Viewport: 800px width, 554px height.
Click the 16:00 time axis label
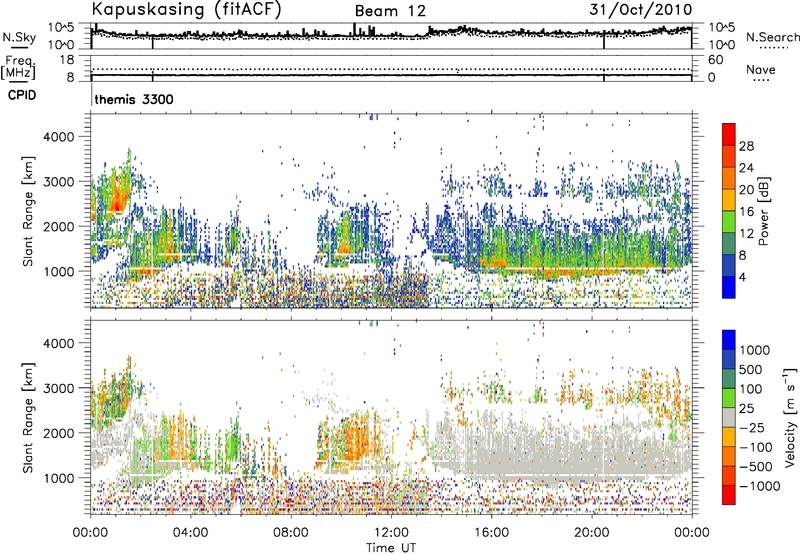[x=491, y=532]
